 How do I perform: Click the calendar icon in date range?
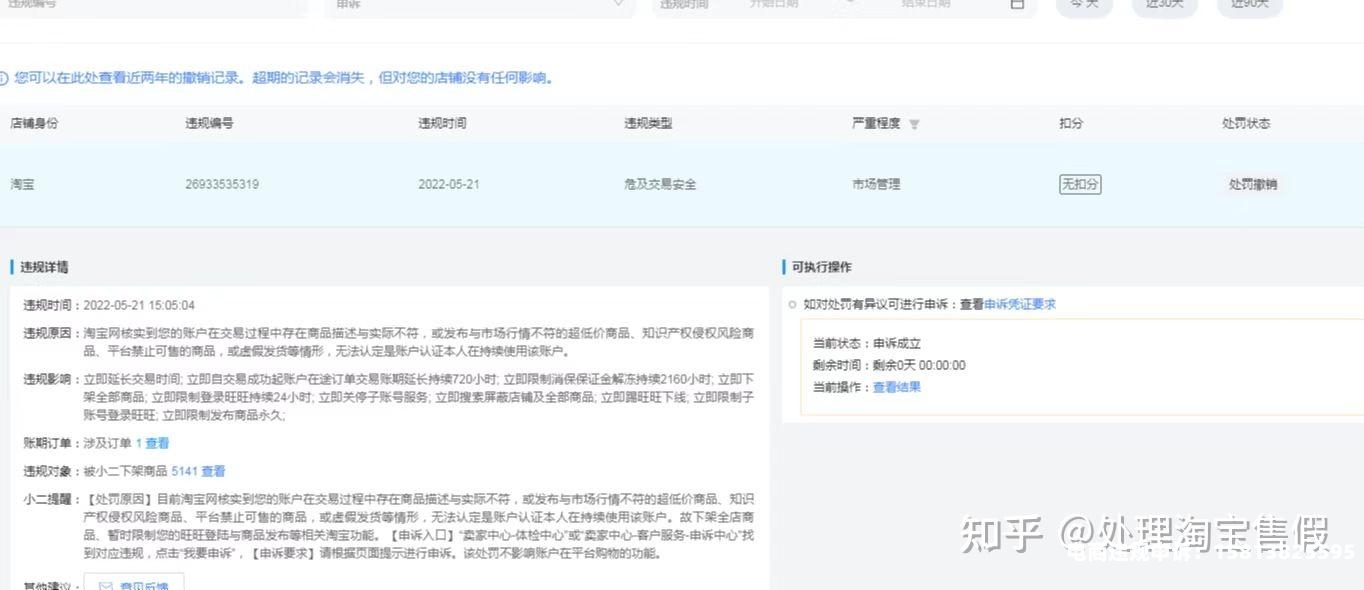[x=1017, y=4]
